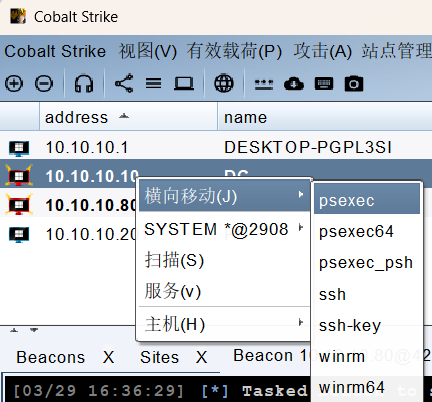The height and width of the screenshot is (402, 432).
Task: Open the 有效载荷(P) menu
Action: (234, 51)
